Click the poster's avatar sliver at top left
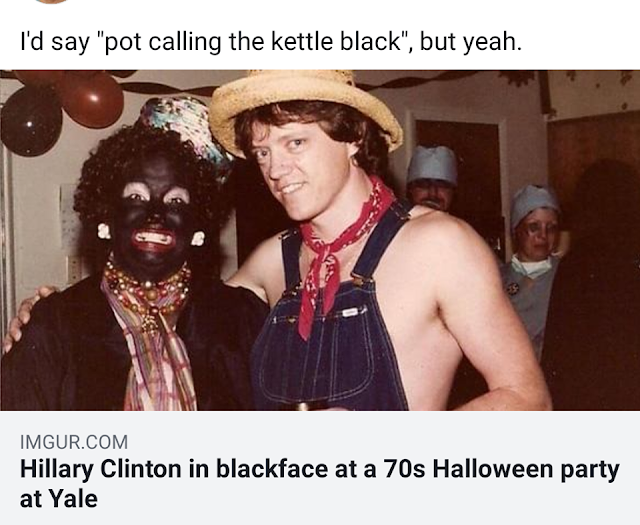 (51, 2)
